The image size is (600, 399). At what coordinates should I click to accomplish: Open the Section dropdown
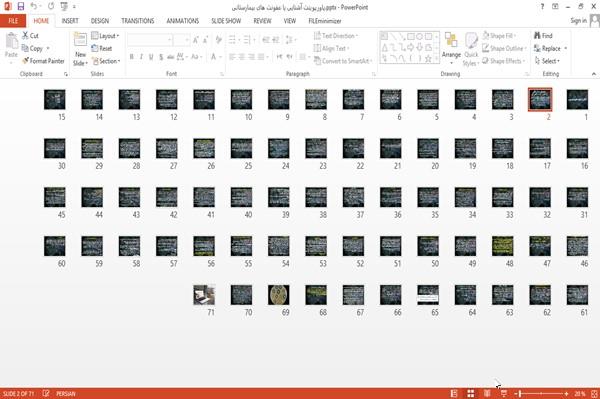[x=106, y=61]
